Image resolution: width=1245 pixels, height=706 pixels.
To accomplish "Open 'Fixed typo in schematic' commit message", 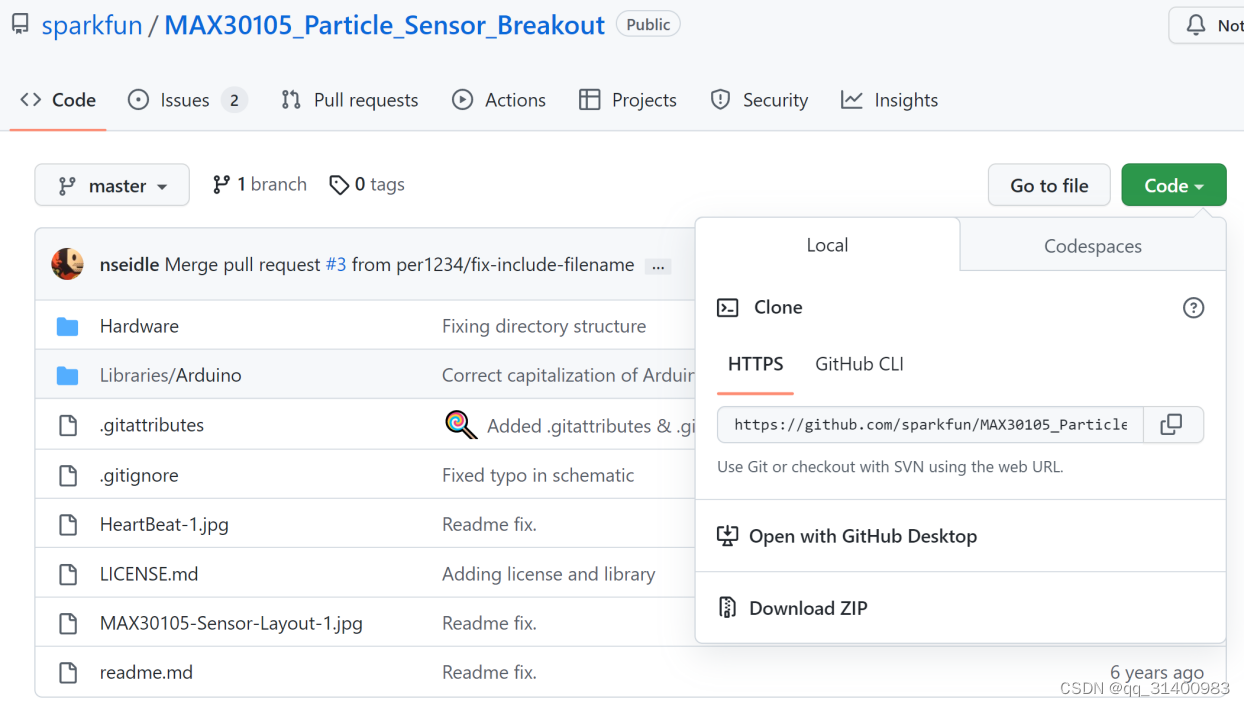I will tap(538, 475).
